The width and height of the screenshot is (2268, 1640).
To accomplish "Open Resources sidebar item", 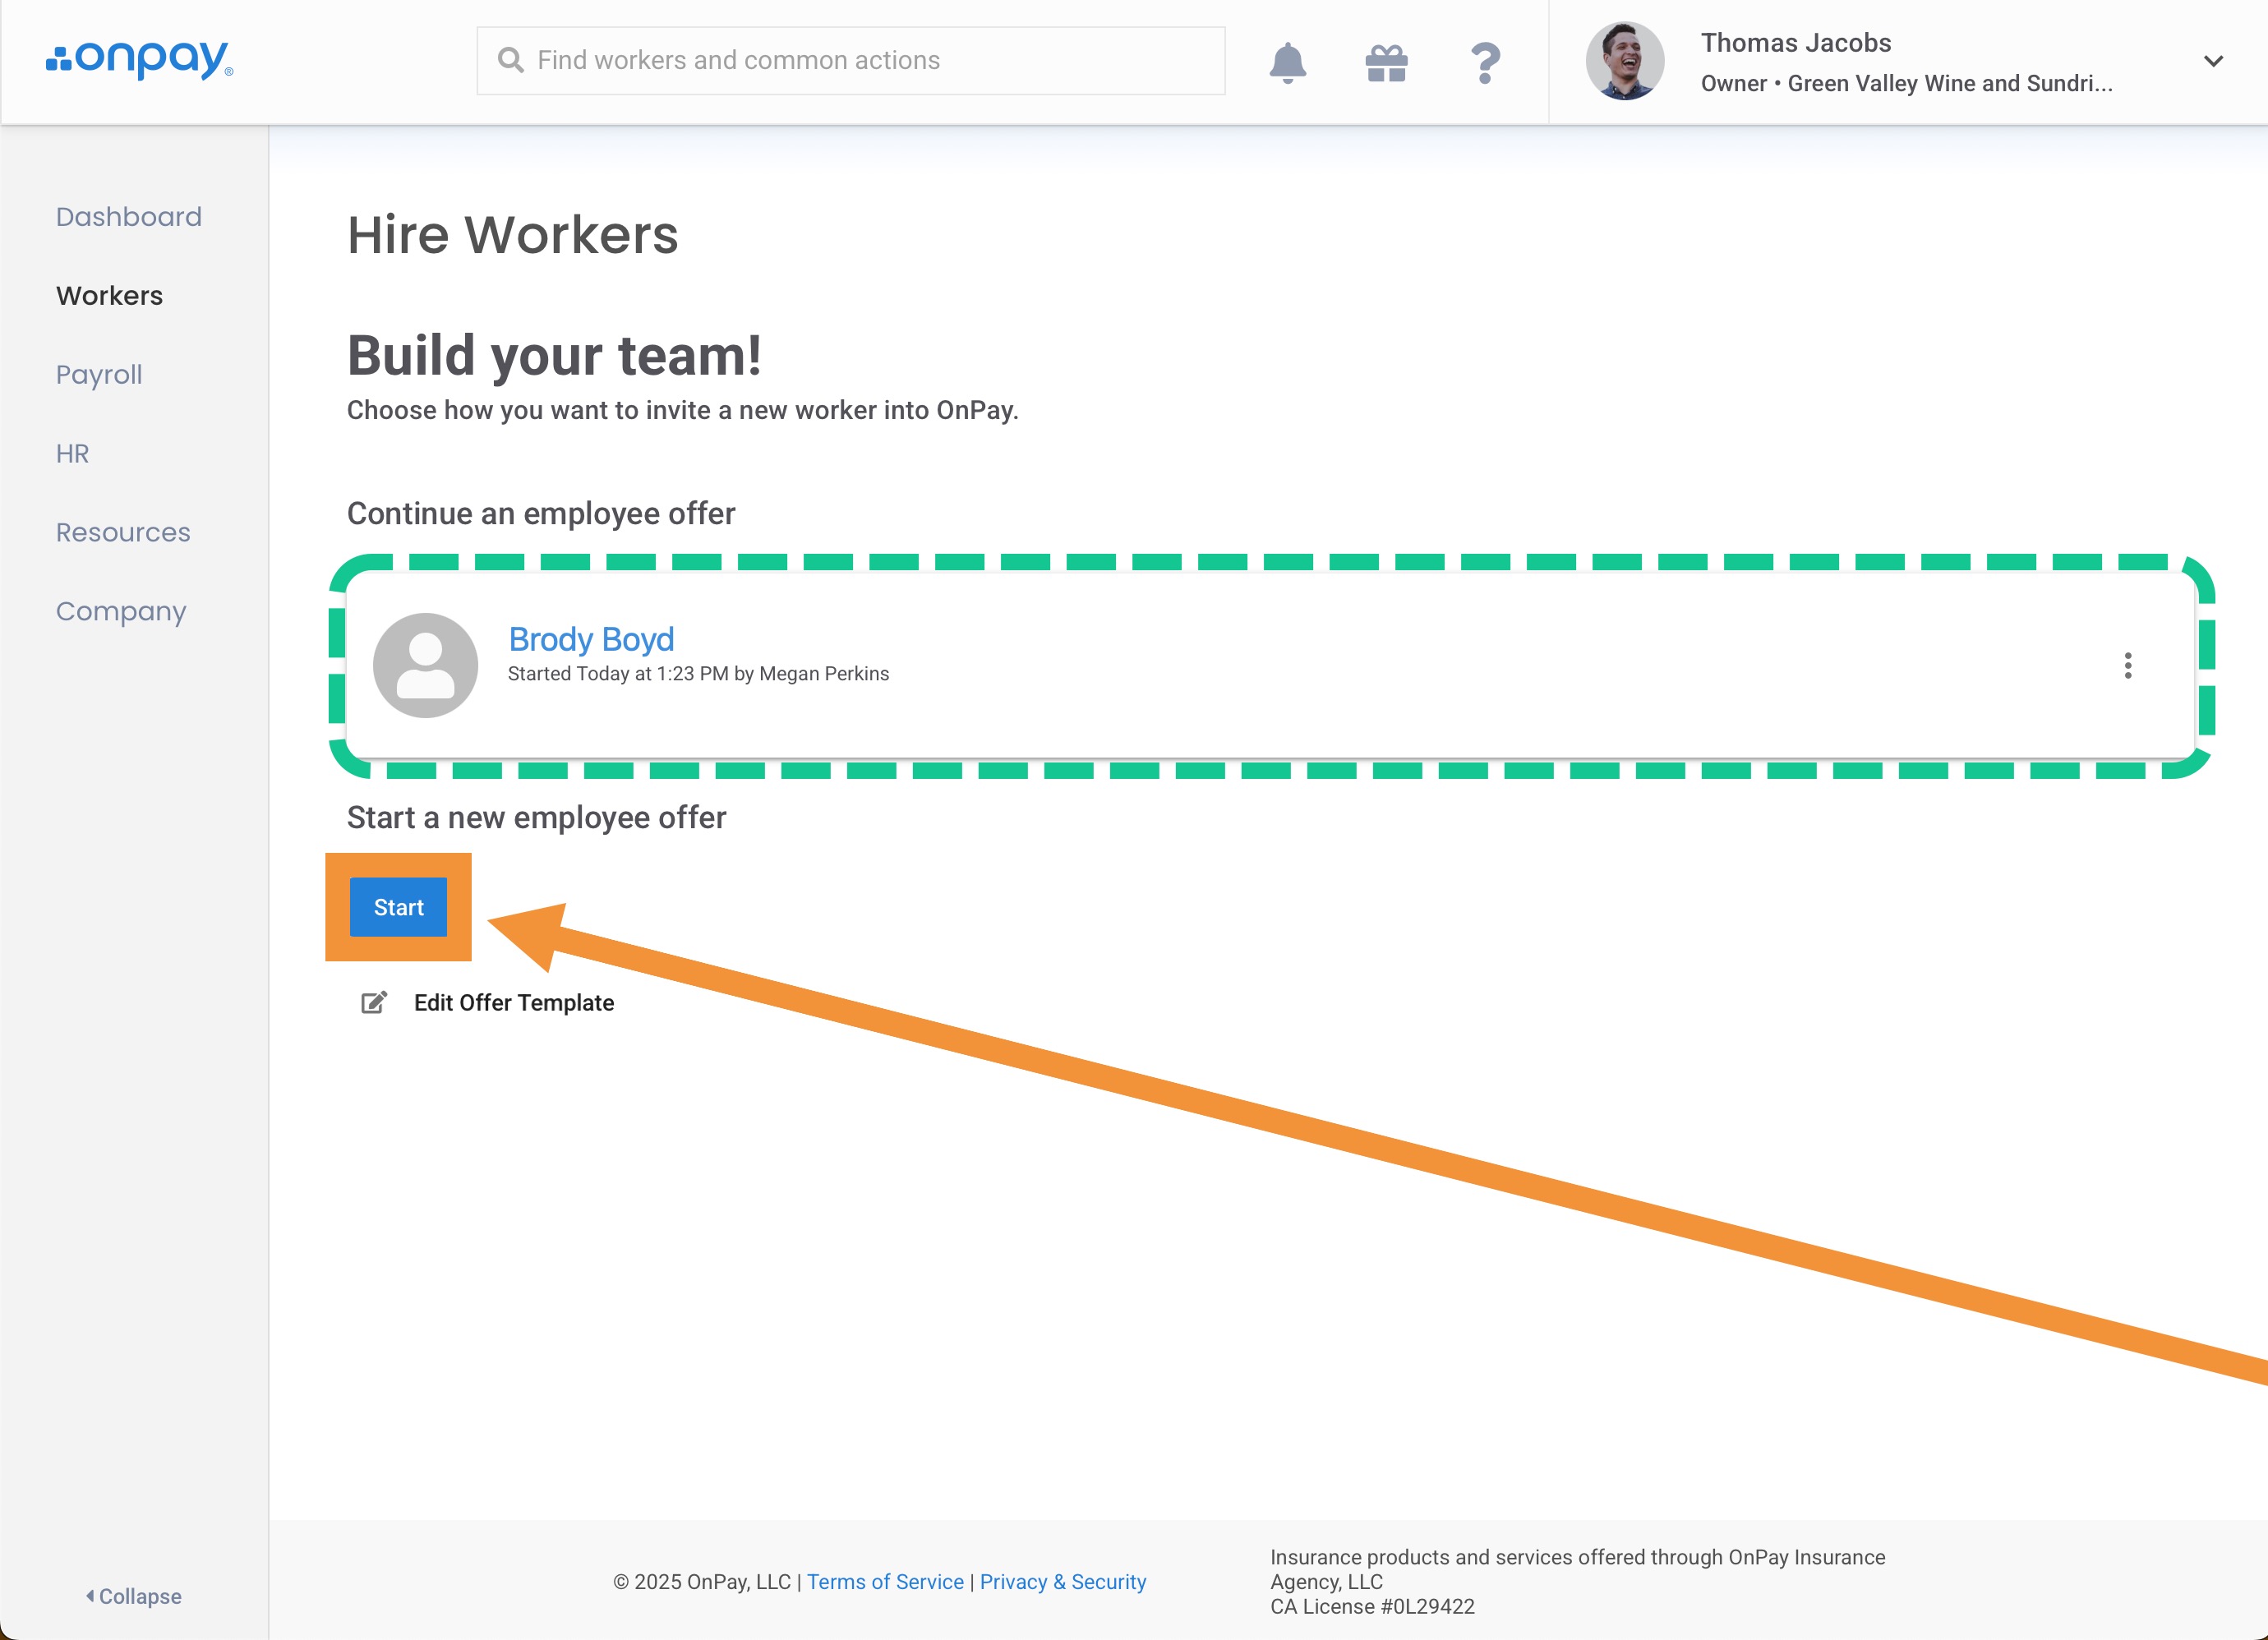I will 123,532.
